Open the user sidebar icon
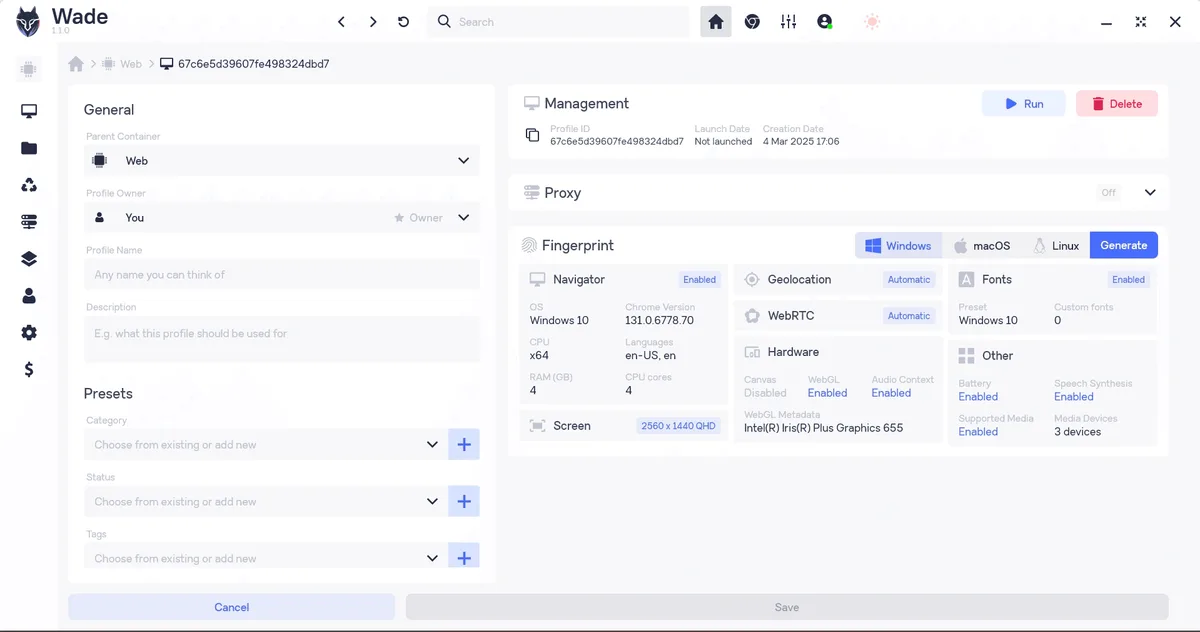 (29, 296)
